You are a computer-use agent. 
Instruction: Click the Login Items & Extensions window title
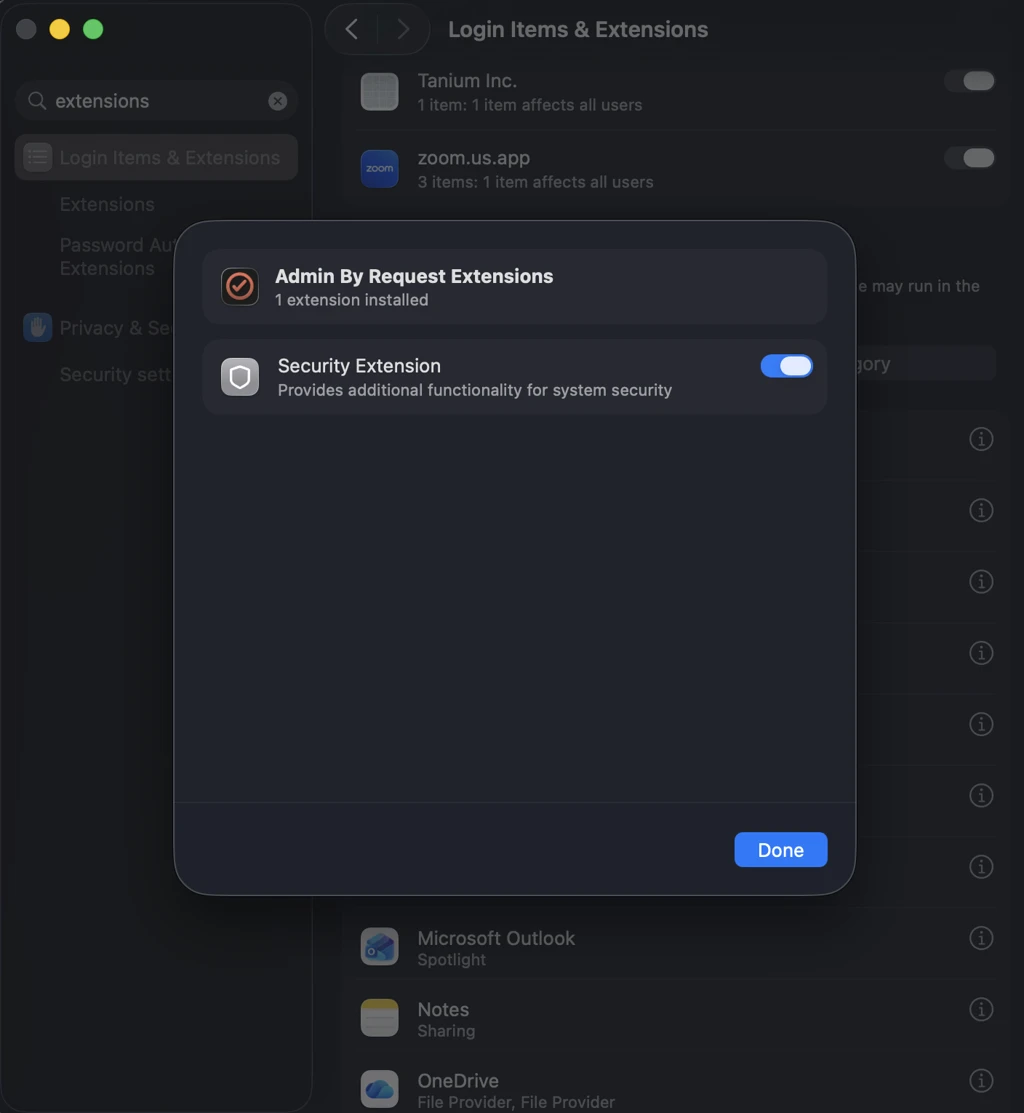click(578, 29)
